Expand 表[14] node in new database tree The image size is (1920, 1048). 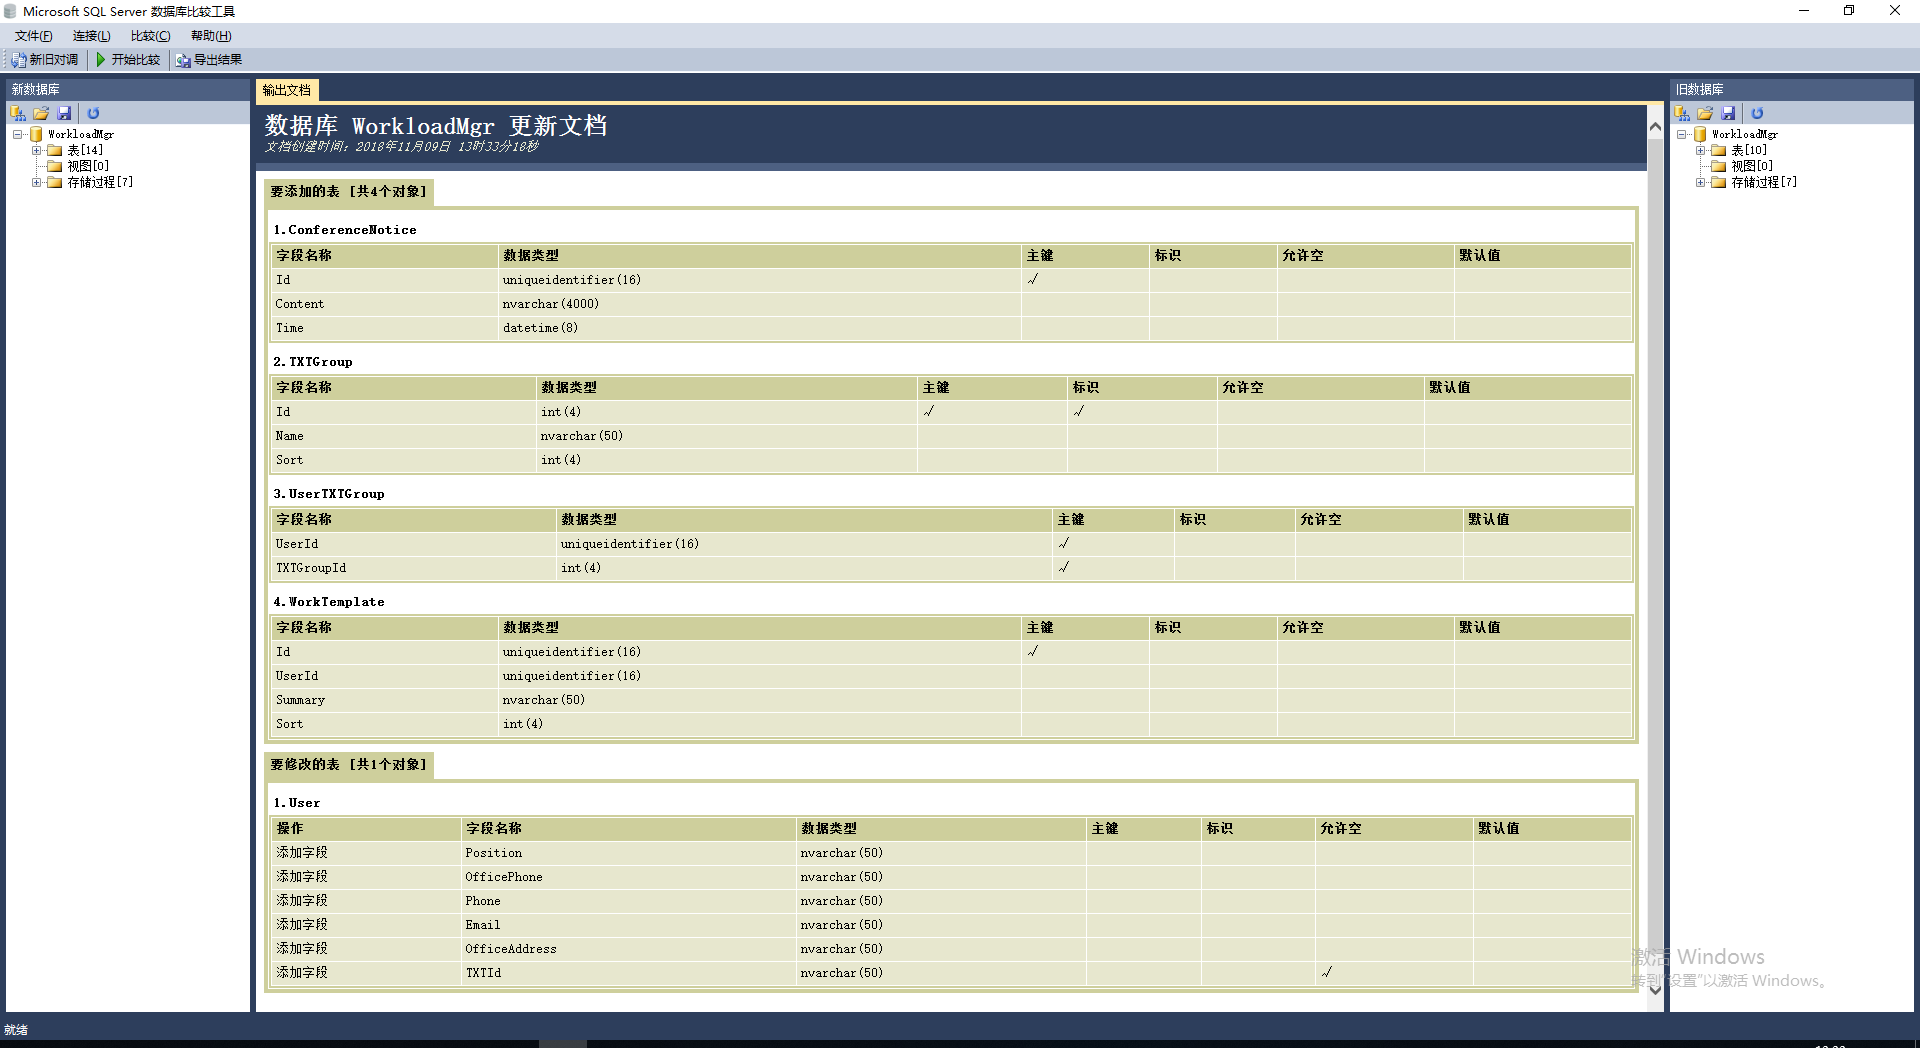[x=37, y=150]
